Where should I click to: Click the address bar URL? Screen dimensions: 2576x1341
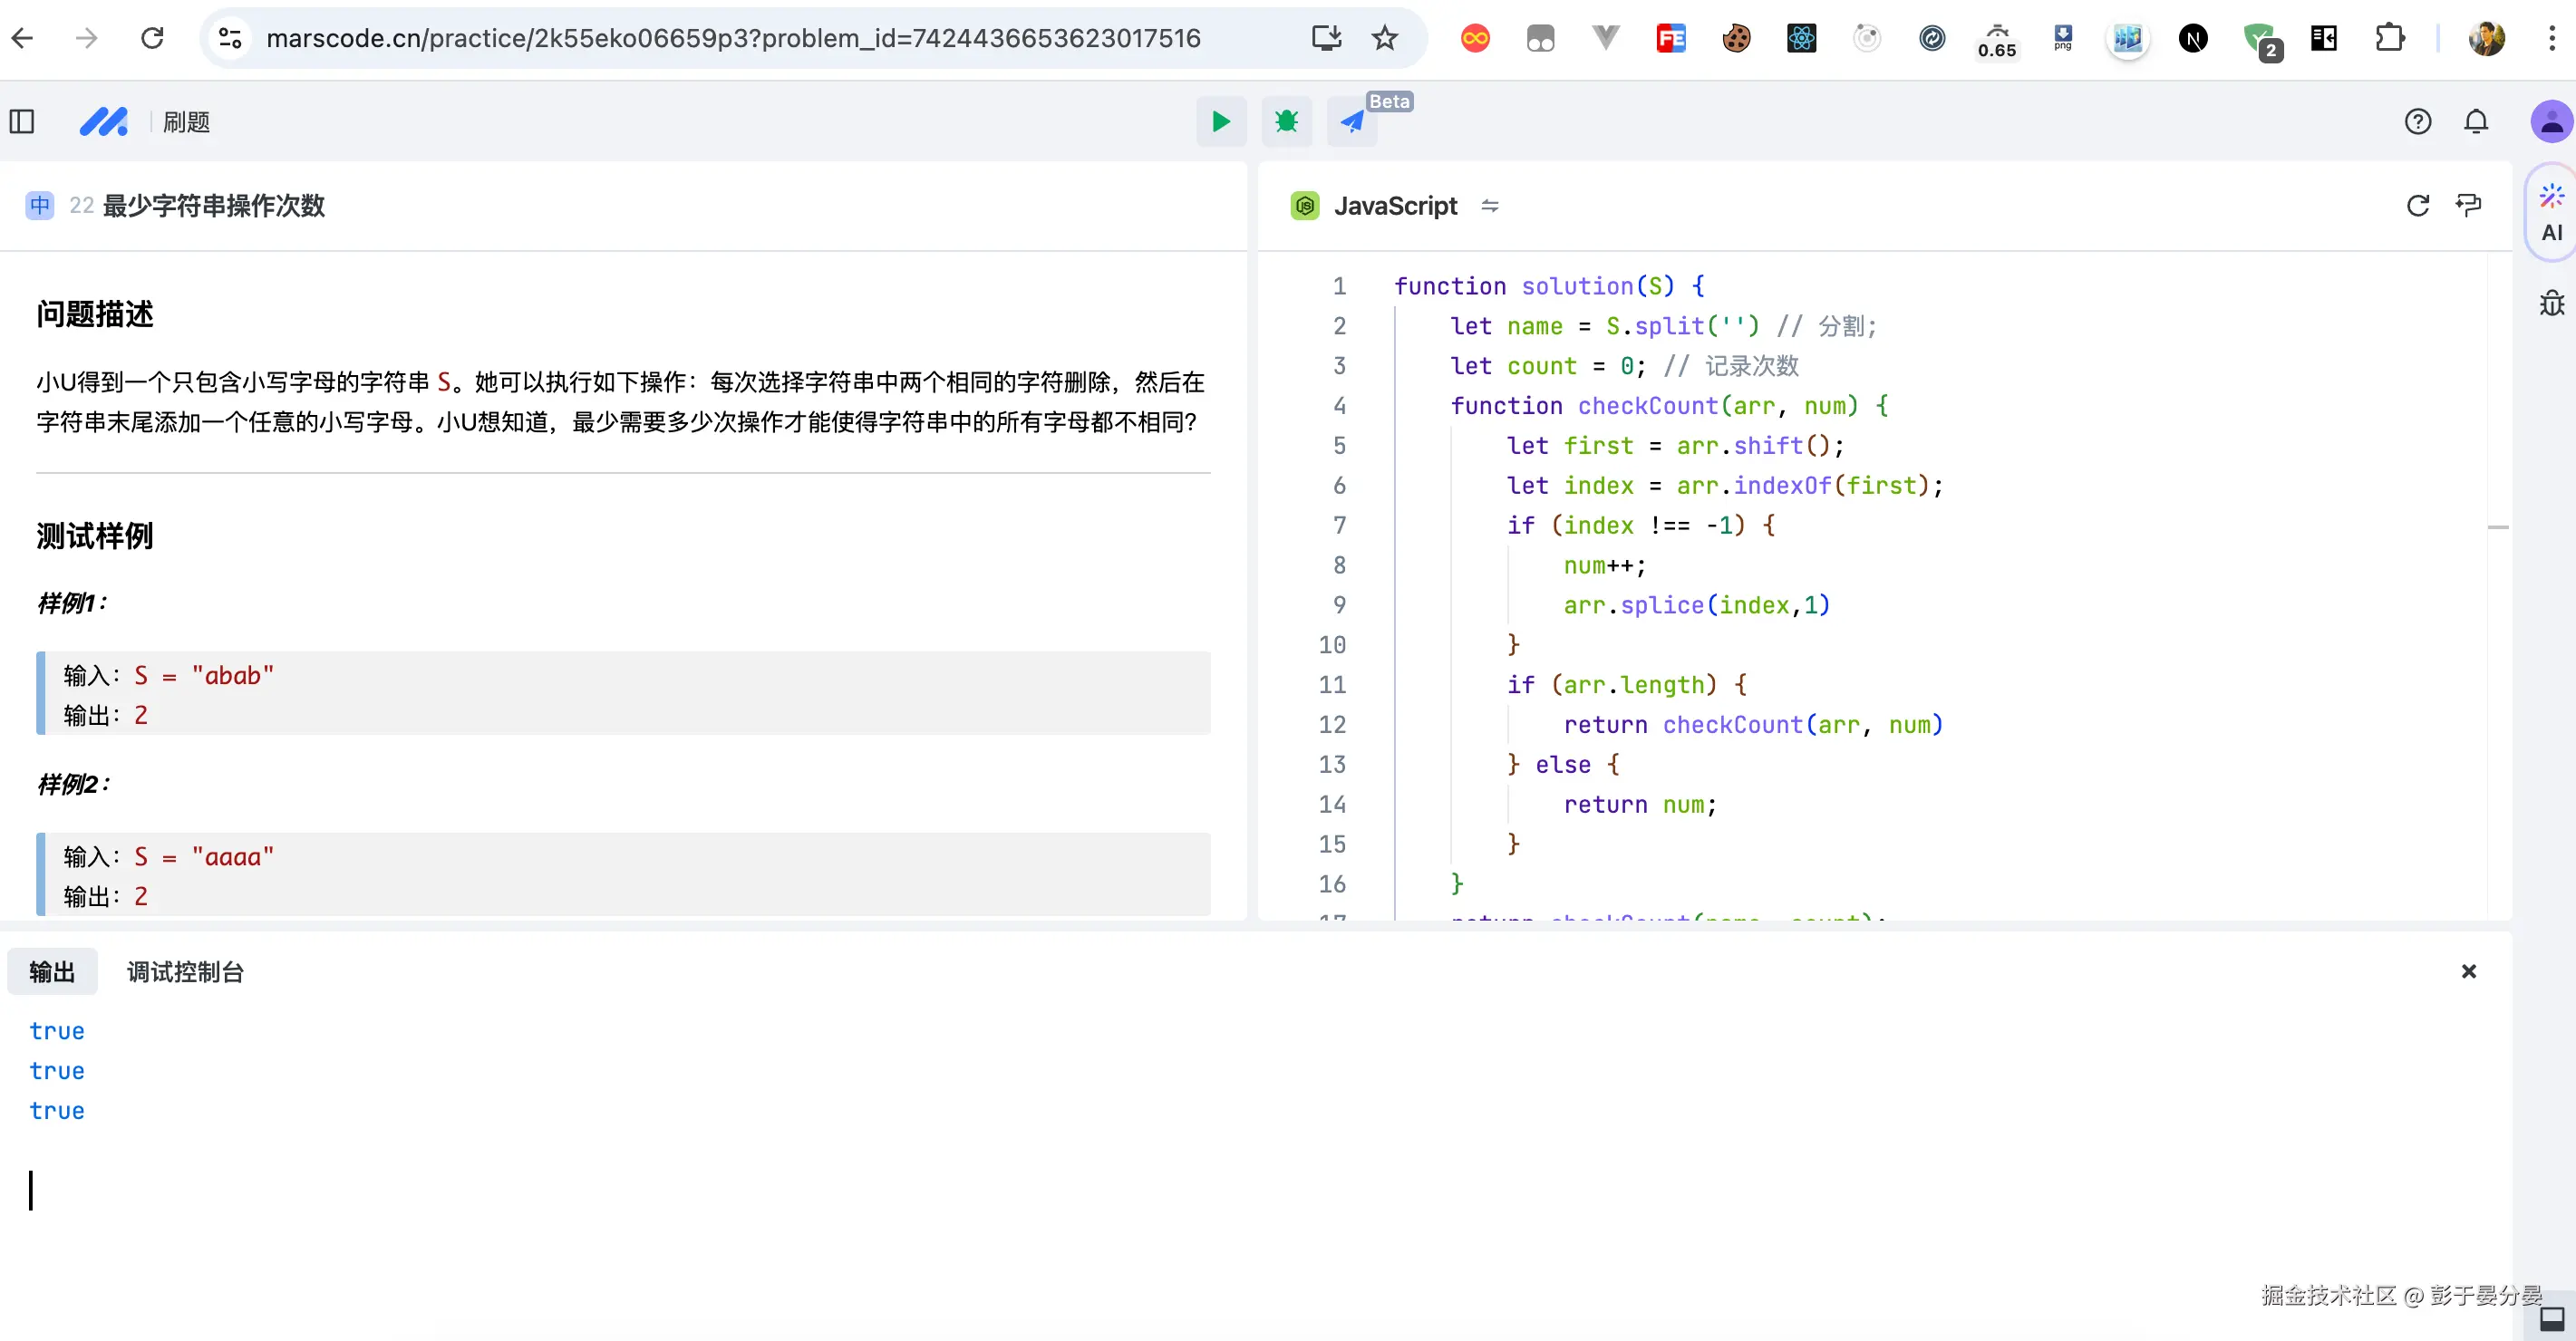[732, 38]
